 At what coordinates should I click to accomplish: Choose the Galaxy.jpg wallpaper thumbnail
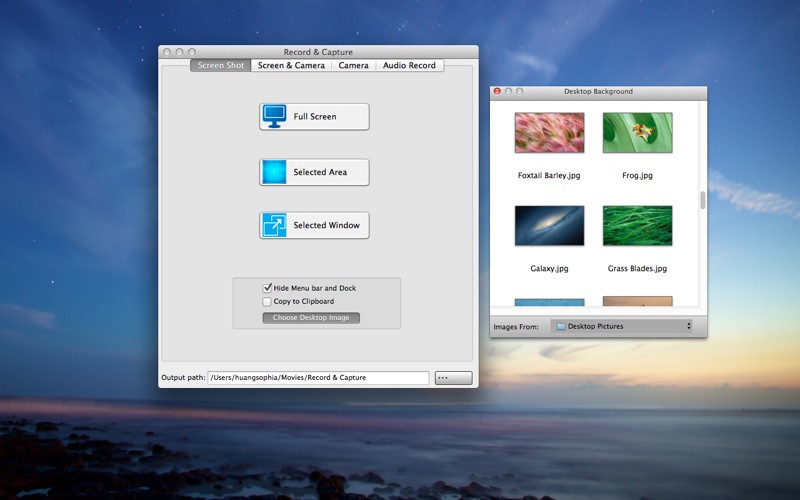tap(549, 226)
